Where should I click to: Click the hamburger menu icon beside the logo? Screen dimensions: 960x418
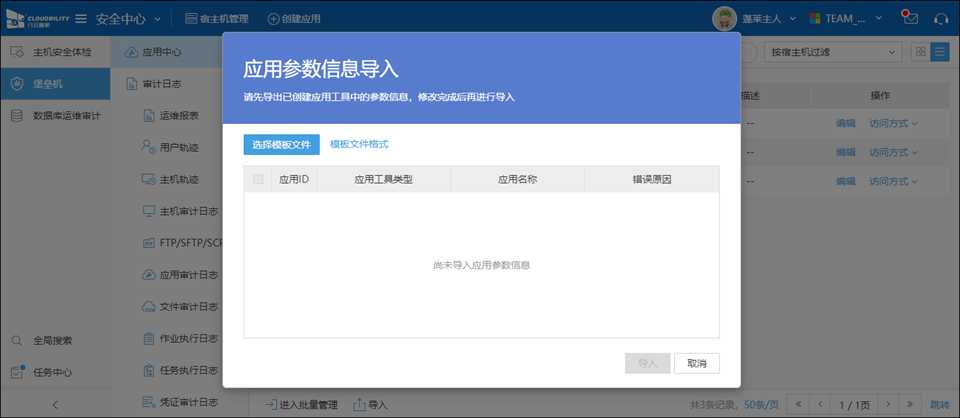80,19
